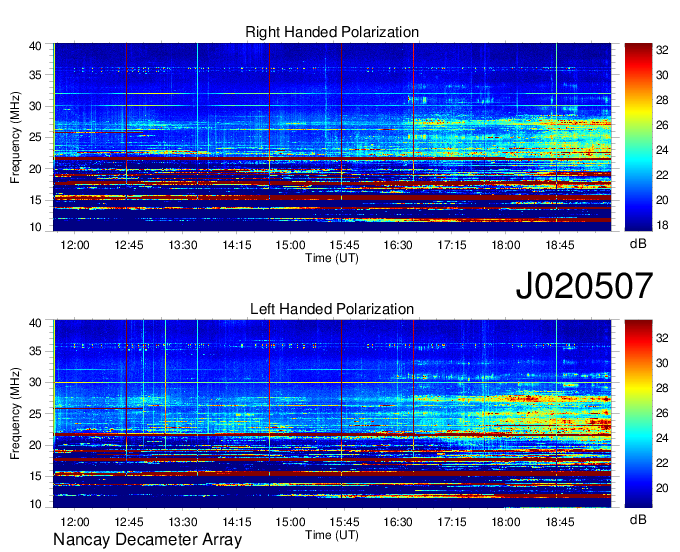Click Frequency (MHz) axis label of Right Handed plot
The width and height of the screenshot is (680, 552).
pyautogui.click(x=15, y=137)
